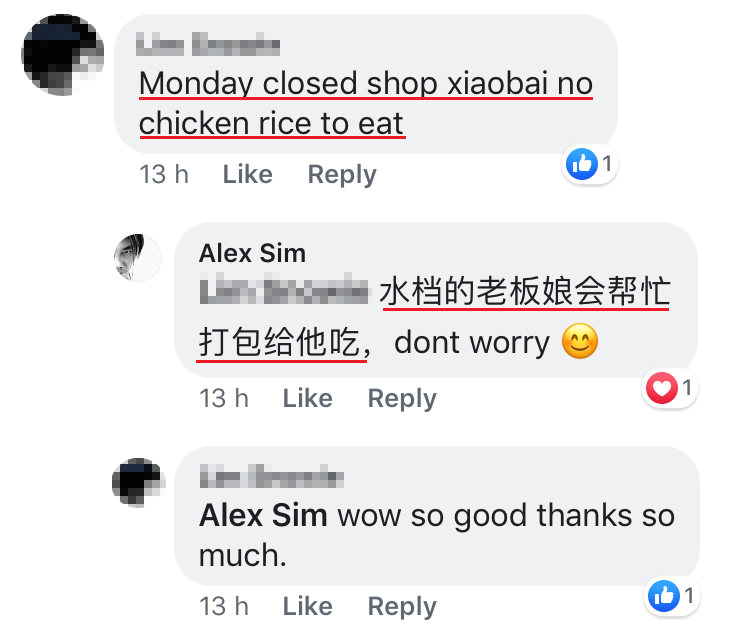Like Alex Sim's Chinese reply
Image resolution: width=748 pixels, height=629 pixels.
[x=308, y=398]
